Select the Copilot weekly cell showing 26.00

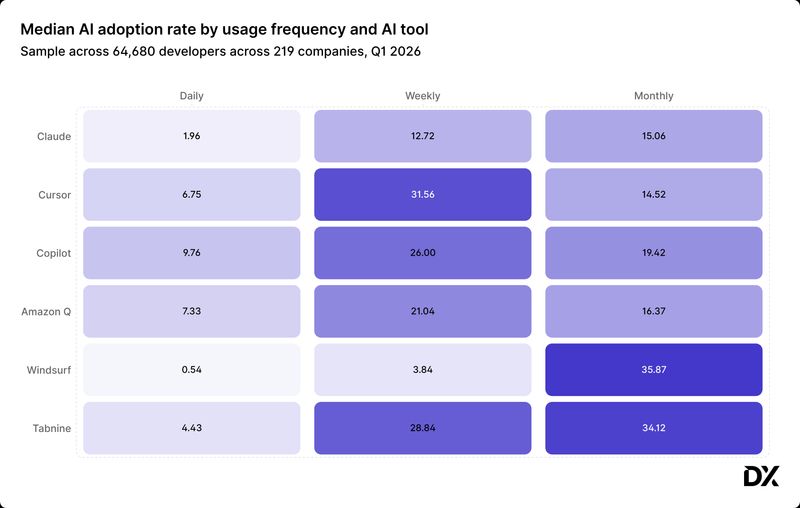point(422,253)
